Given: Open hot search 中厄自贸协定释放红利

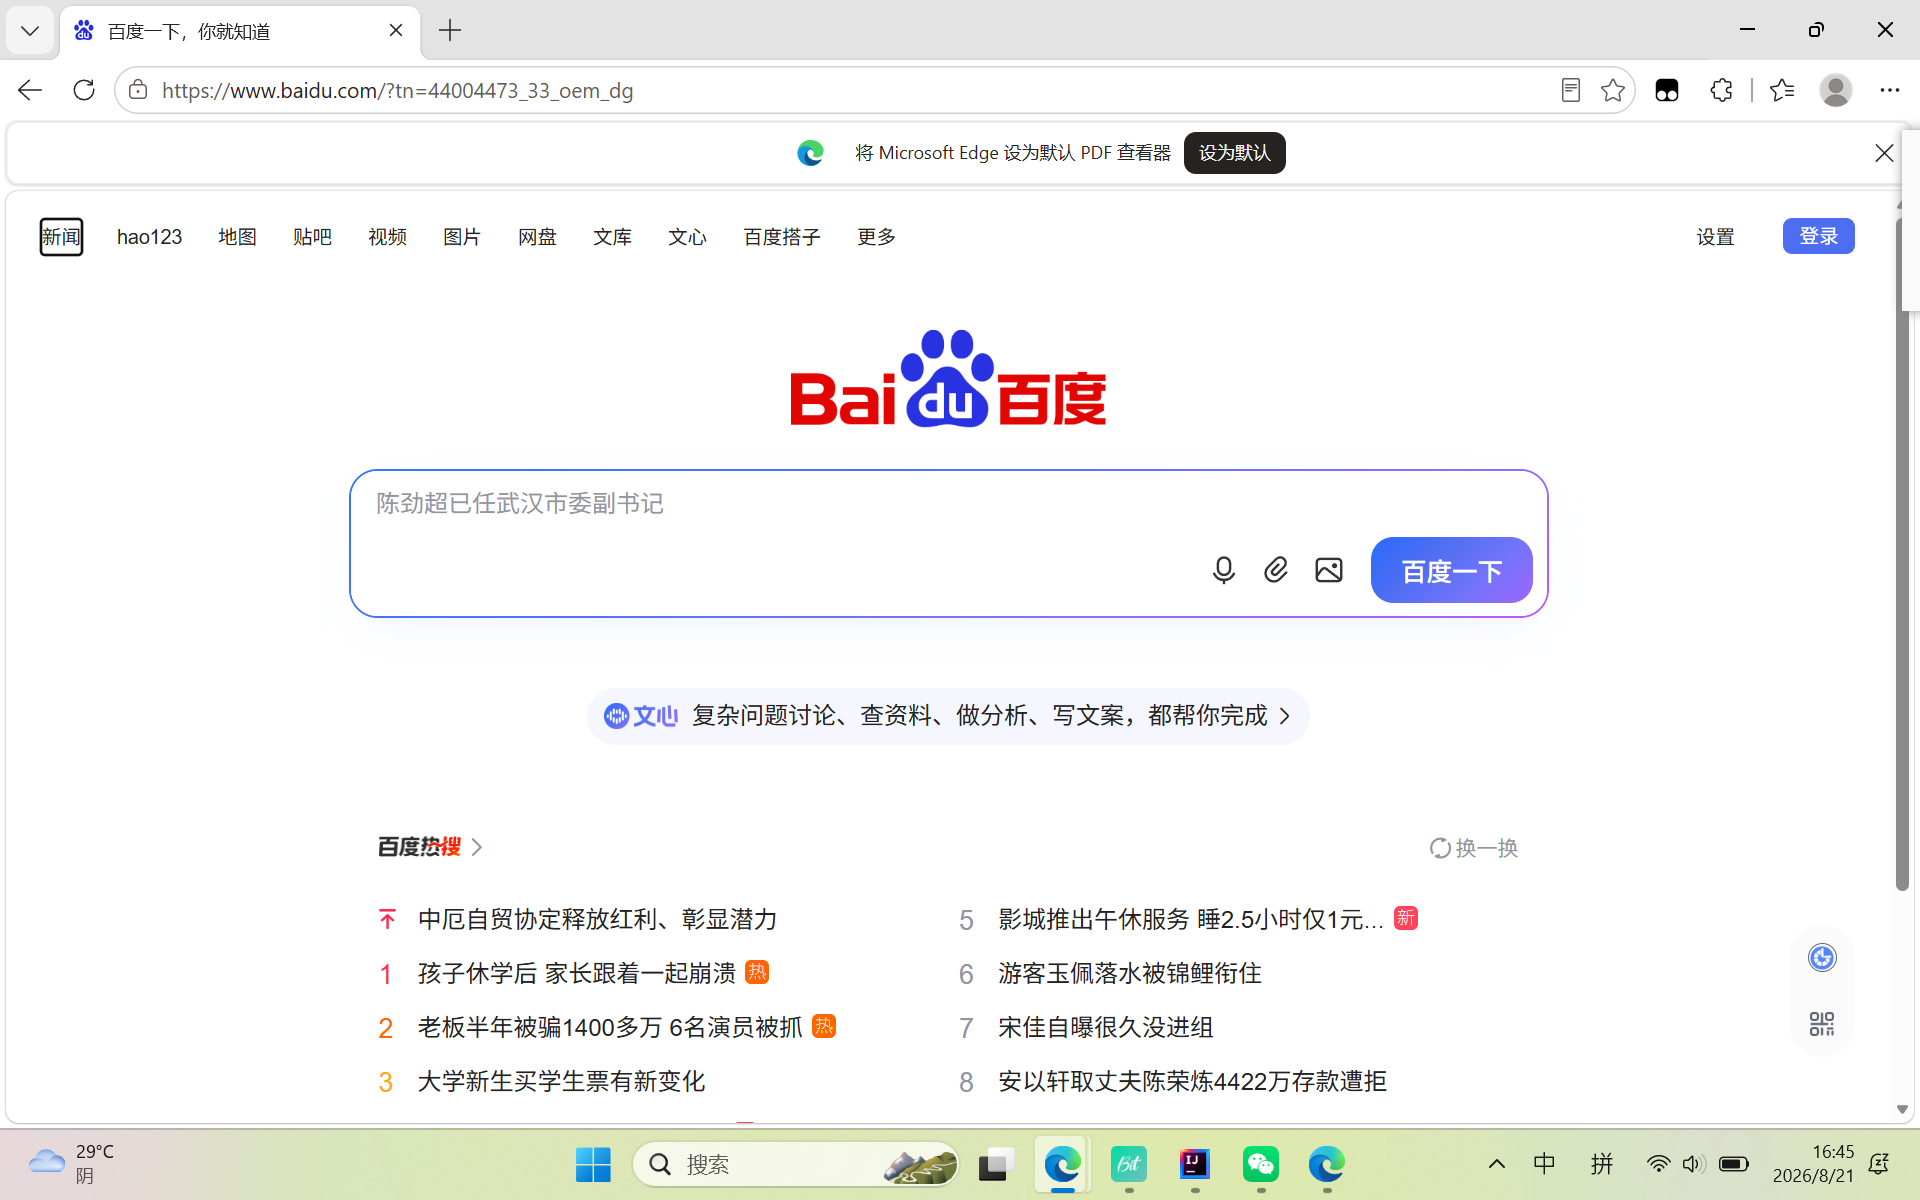Looking at the screenshot, I should (x=597, y=919).
